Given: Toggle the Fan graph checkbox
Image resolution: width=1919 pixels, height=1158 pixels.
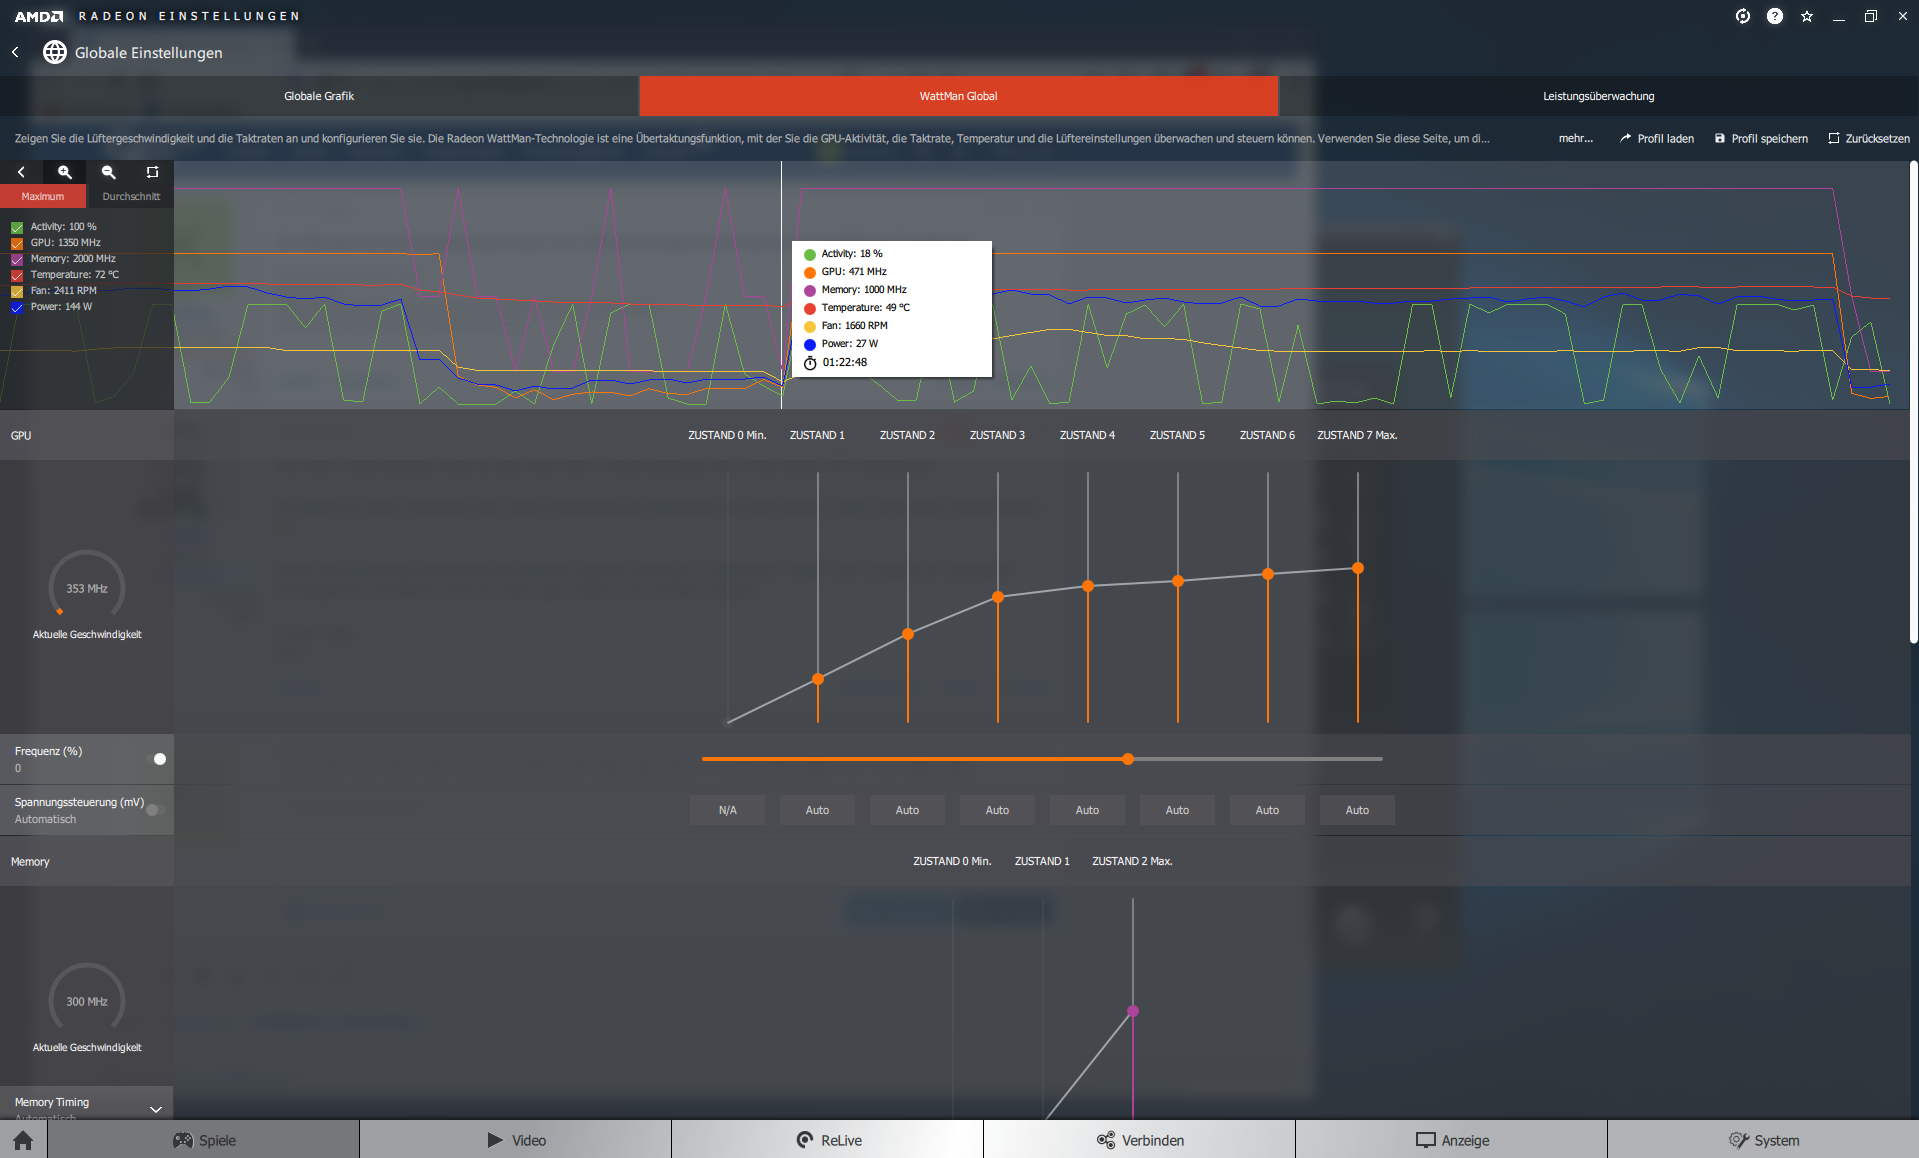Looking at the screenshot, I should point(17,291).
